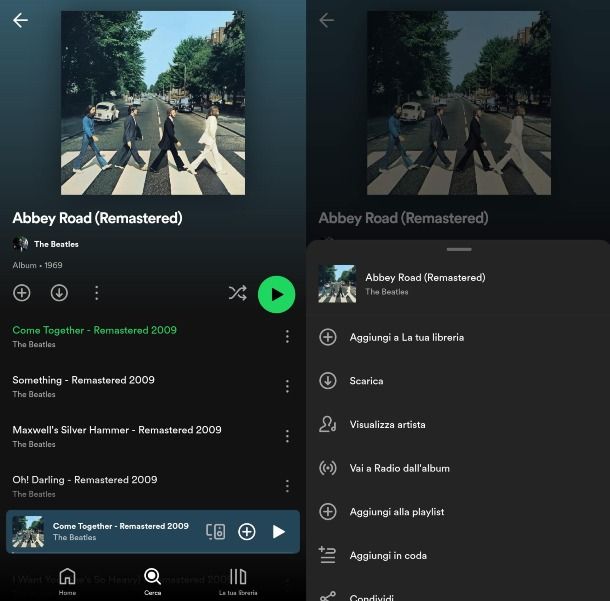
Task: Tap share icon next to Condividi
Action: pyautogui.click(x=328, y=596)
